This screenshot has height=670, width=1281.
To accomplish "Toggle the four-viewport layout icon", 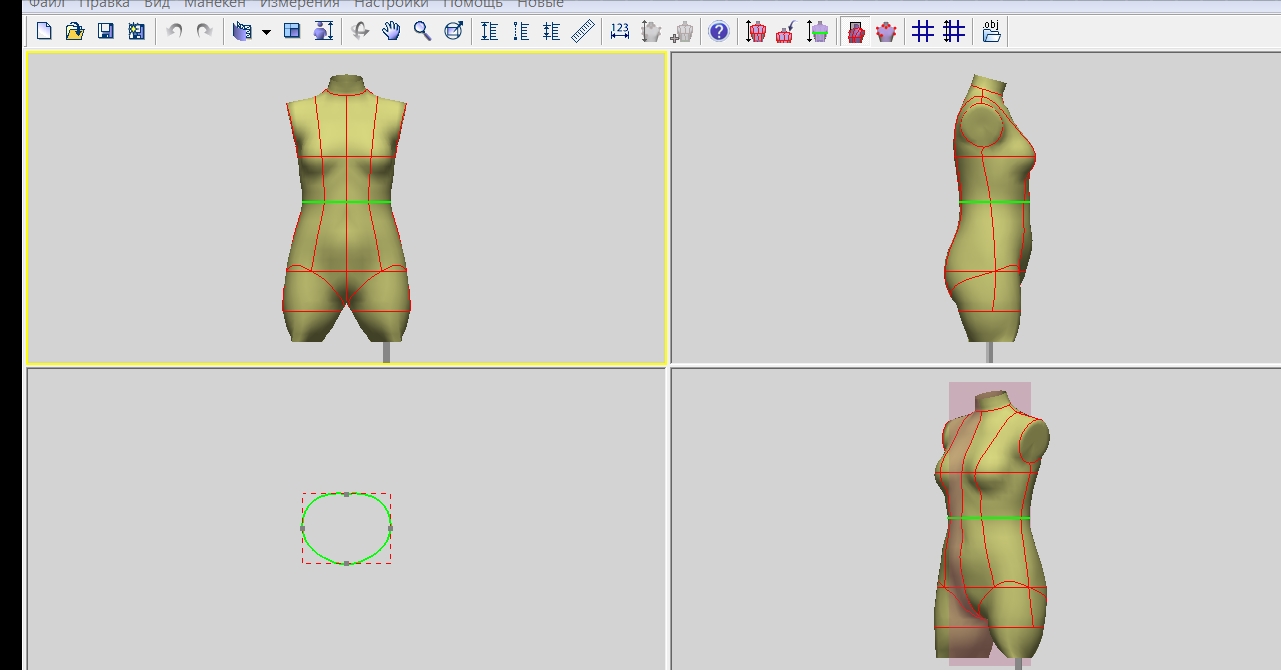I will pos(292,31).
